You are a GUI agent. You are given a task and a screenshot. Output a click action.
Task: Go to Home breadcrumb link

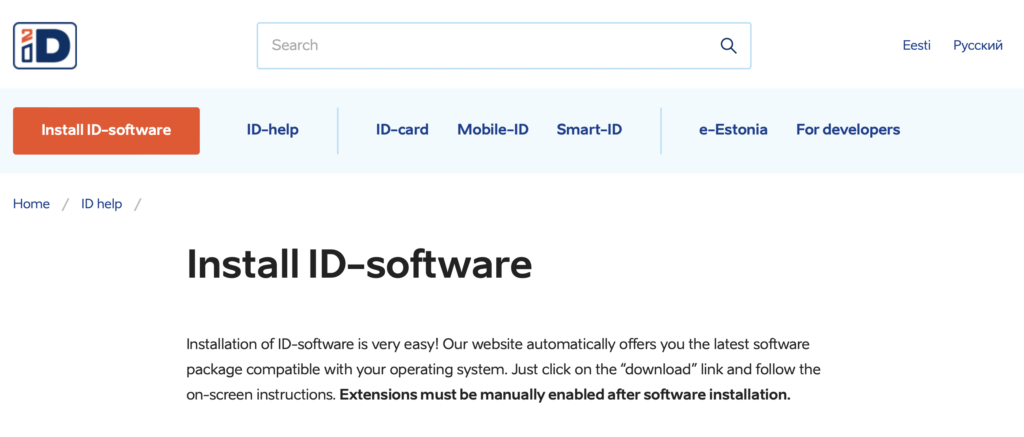31,204
